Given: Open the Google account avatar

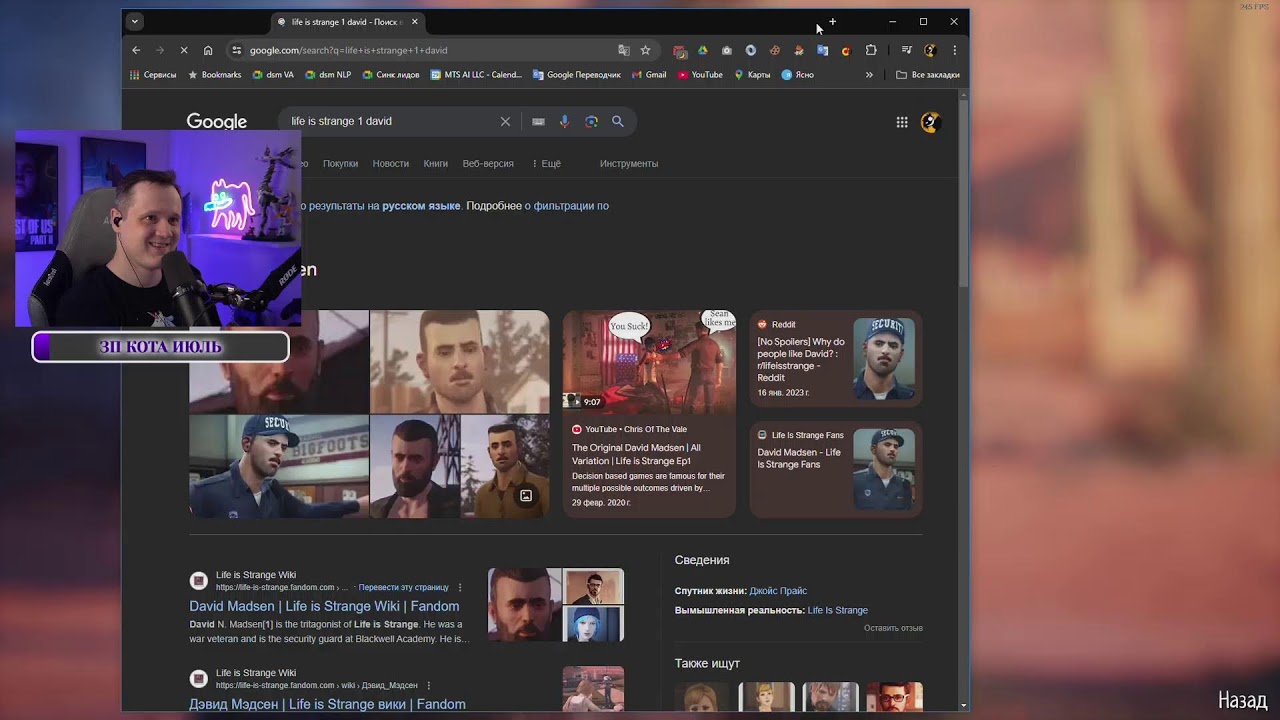Looking at the screenshot, I should (930, 122).
